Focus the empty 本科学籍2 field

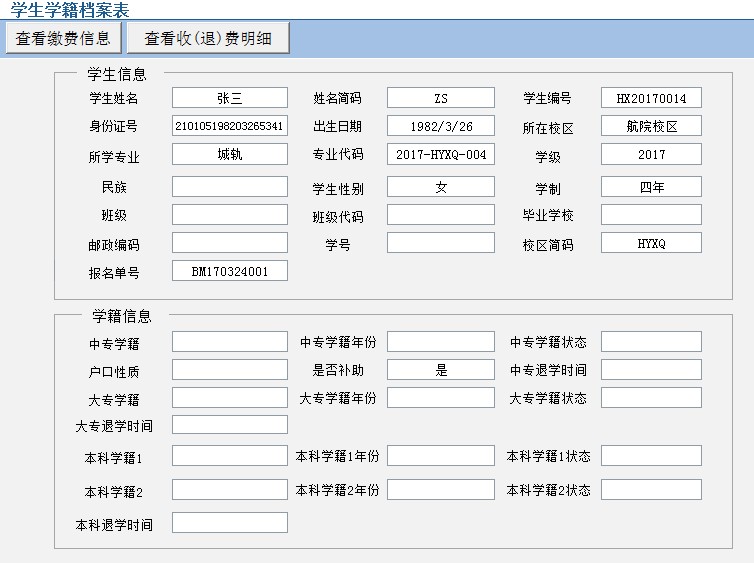tap(230, 490)
